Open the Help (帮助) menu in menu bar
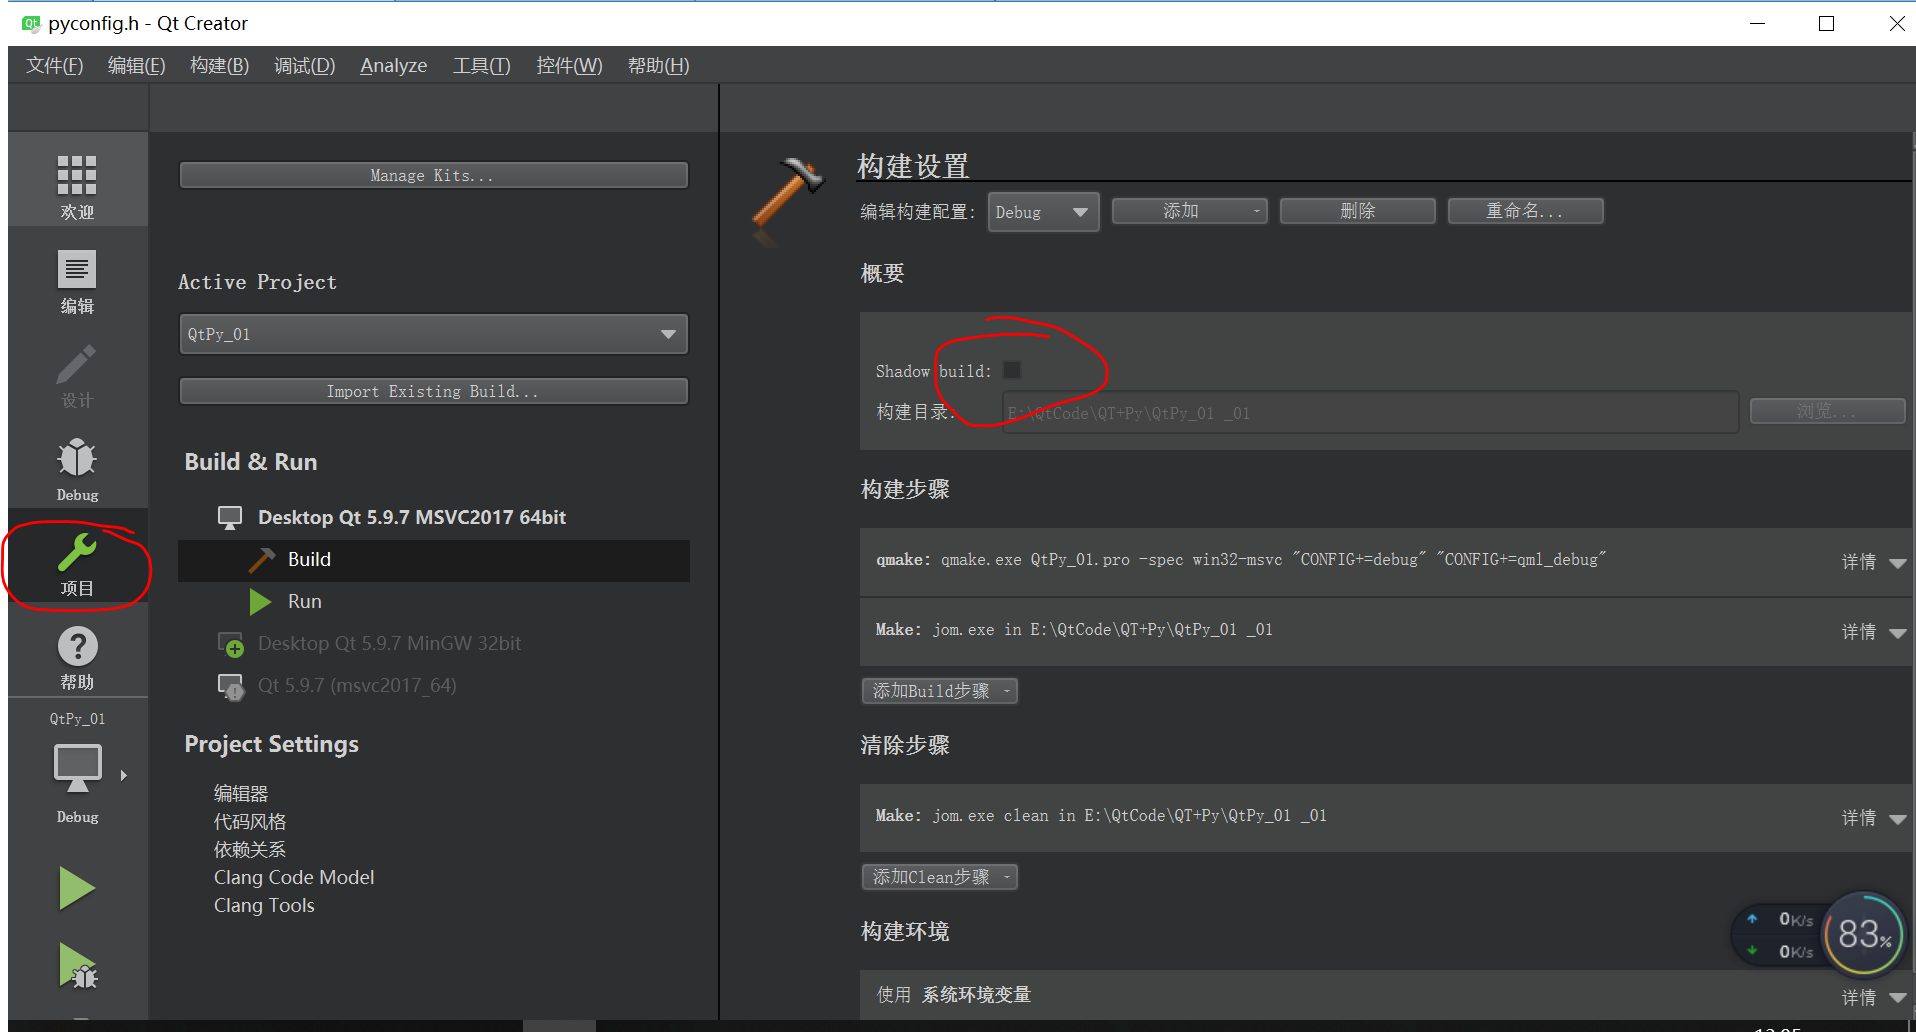The height and width of the screenshot is (1032, 1916). [x=658, y=66]
